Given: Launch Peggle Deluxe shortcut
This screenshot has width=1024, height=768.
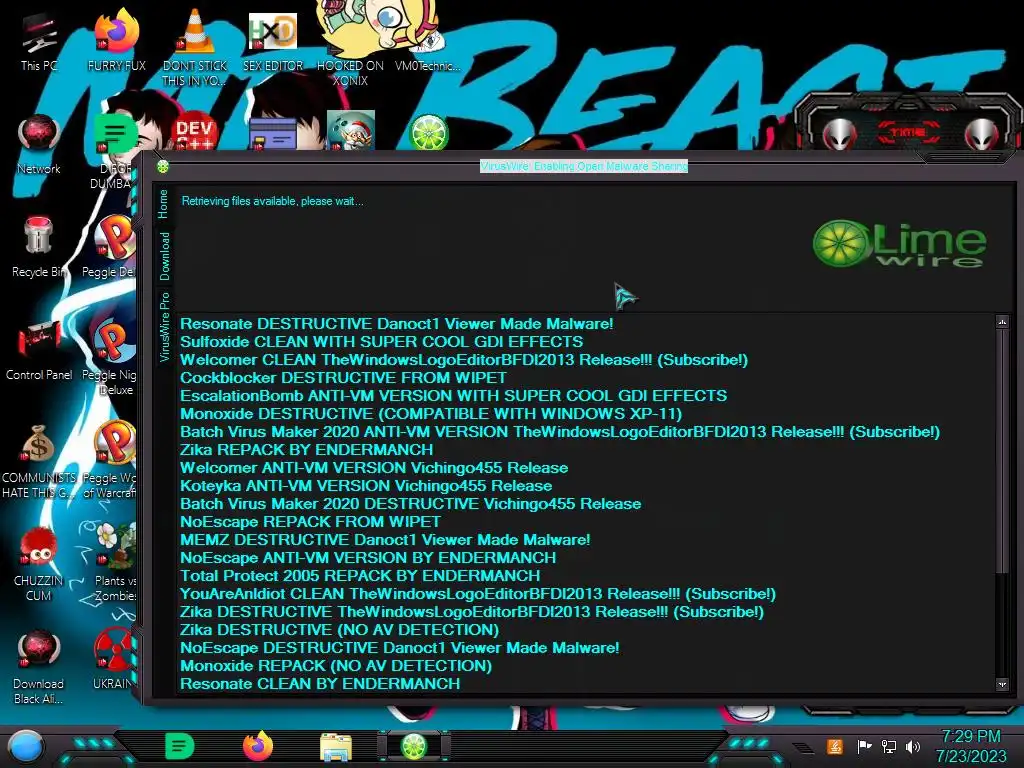Looking at the screenshot, I should click(x=111, y=248).
